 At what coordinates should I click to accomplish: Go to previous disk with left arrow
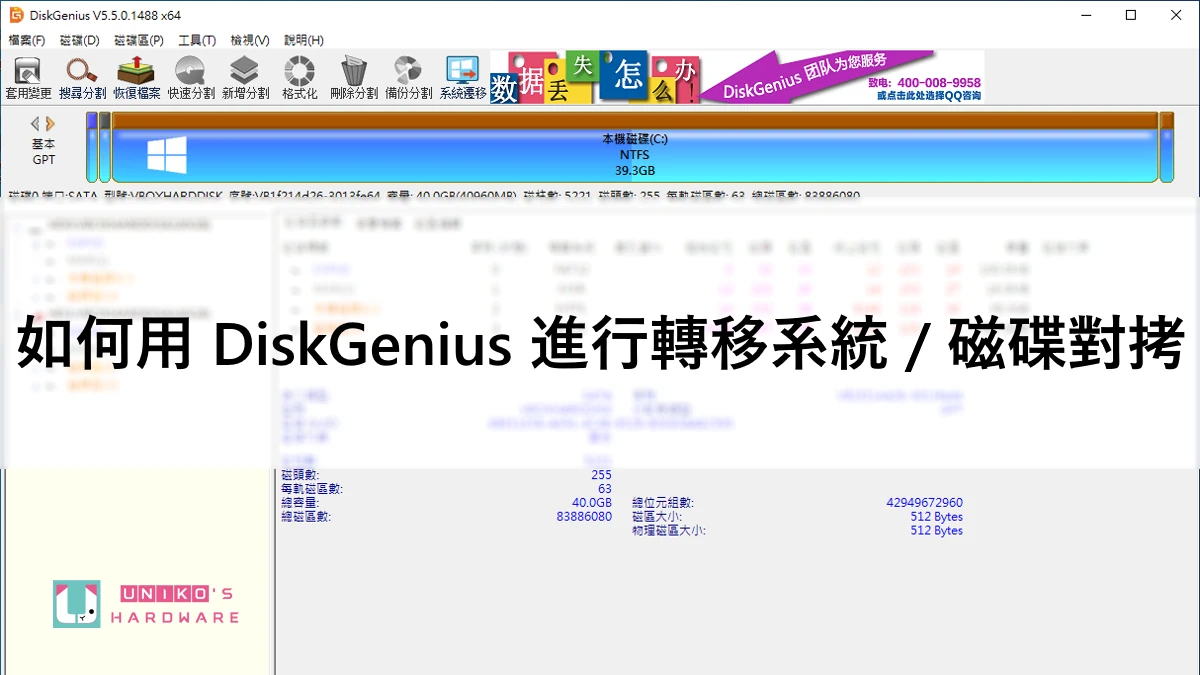(x=35, y=124)
